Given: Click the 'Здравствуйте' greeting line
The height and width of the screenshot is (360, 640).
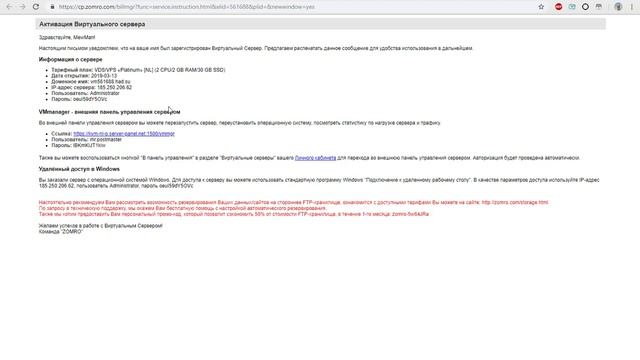Looking at the screenshot, I should coord(67,38).
